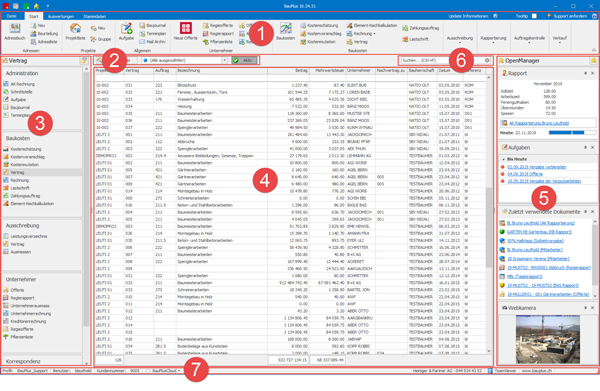Screen dimensions: 600x391
Task: Create a Neue Offerte
Action: pyautogui.click(x=186, y=31)
